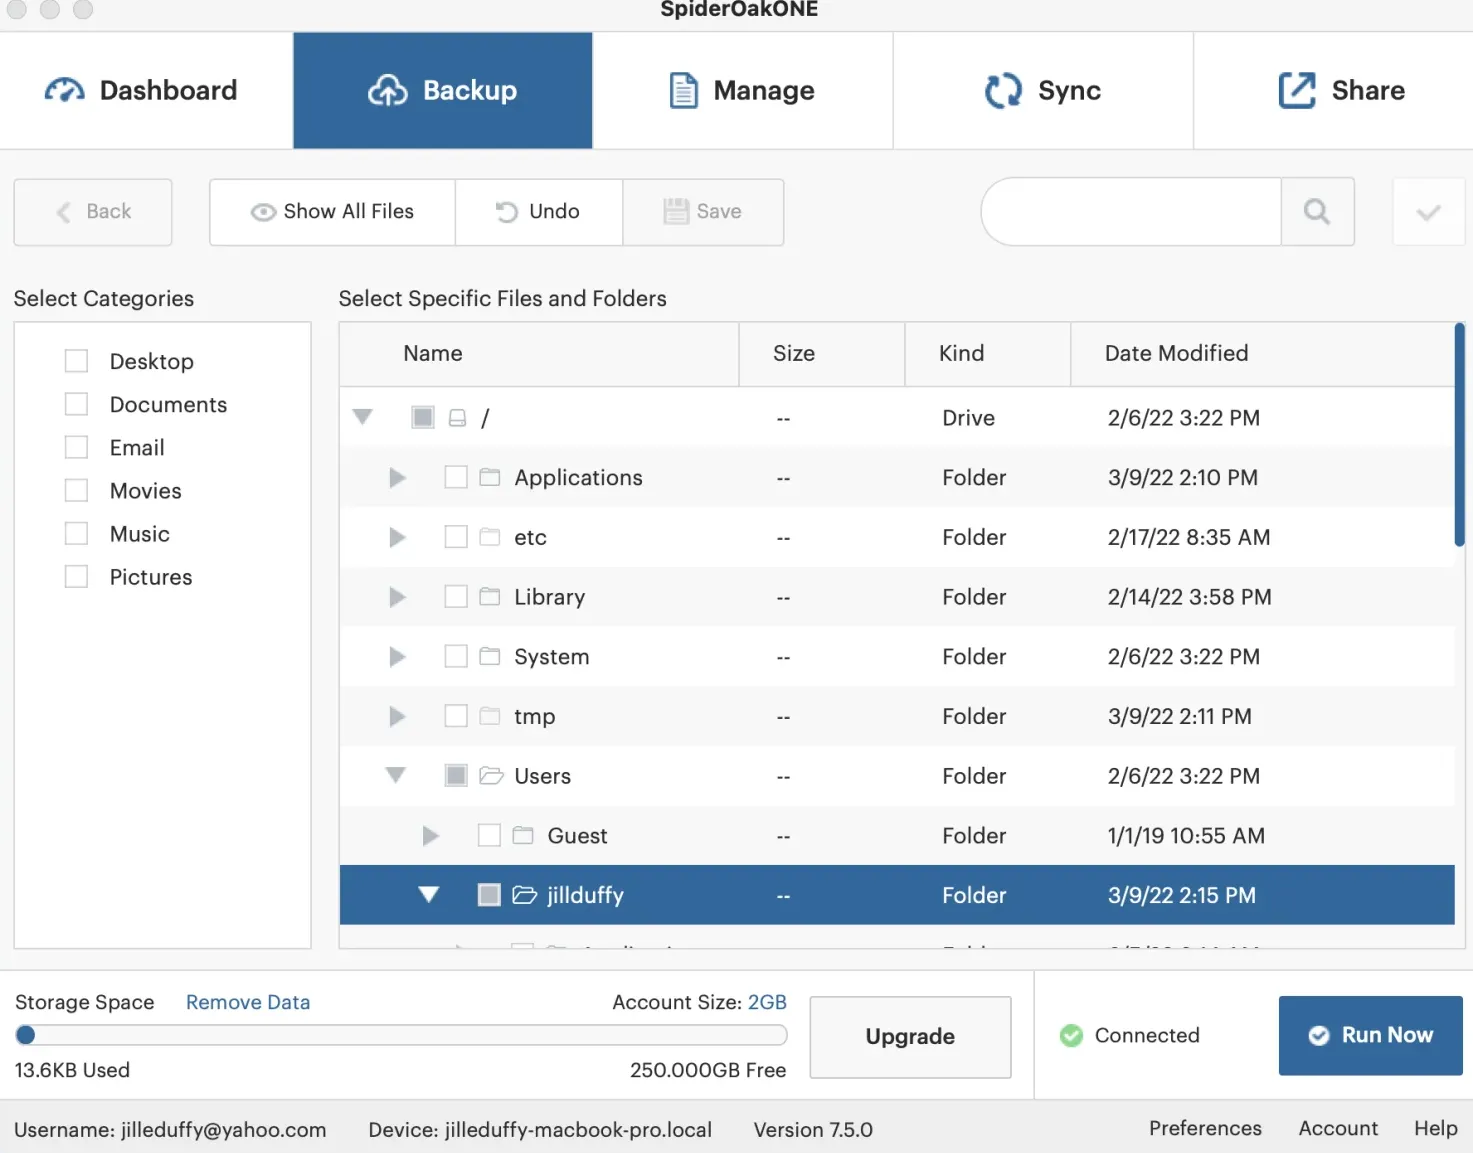1473x1153 pixels.
Task: Sort by the Date Modified column header
Action: tap(1262, 354)
